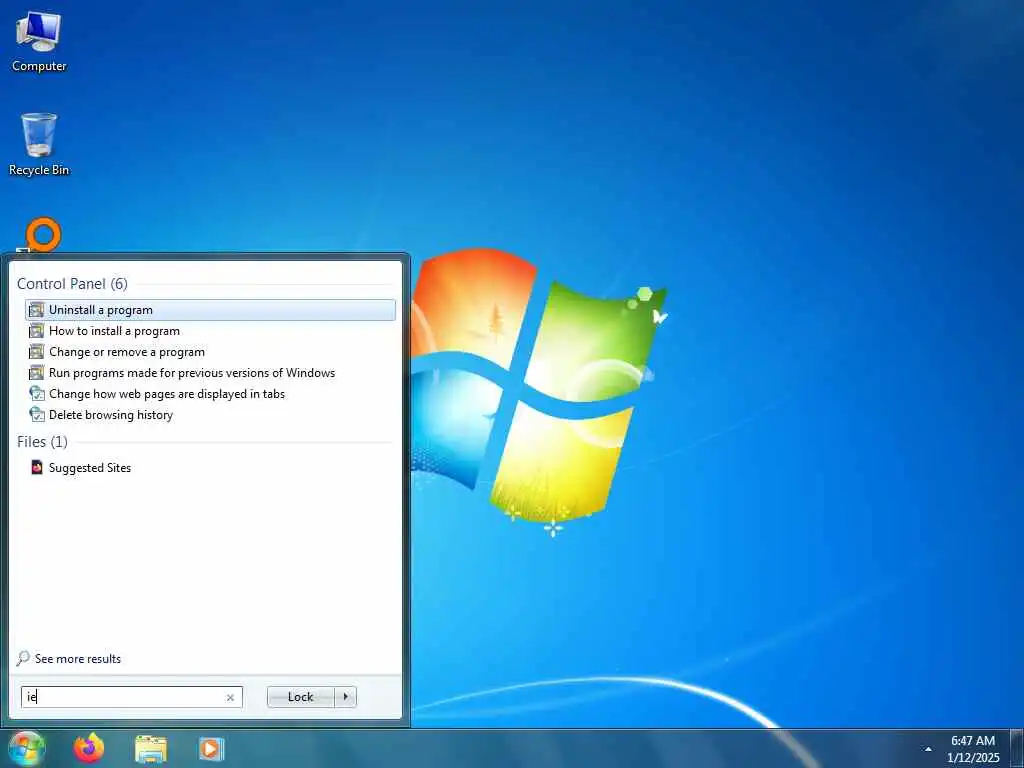Click the icon beside Uninstall a program
The width and height of the screenshot is (1024, 768).
pos(37,310)
